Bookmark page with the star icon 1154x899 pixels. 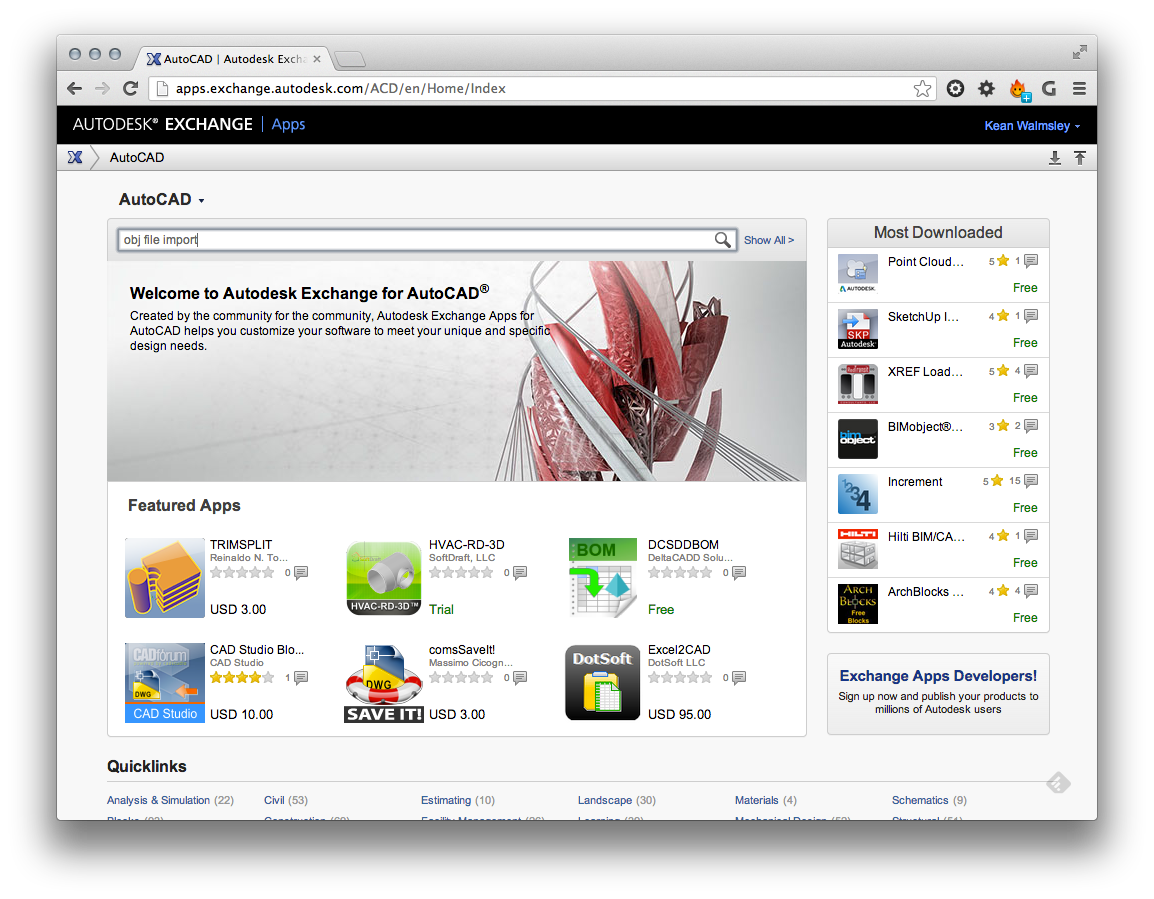(922, 89)
